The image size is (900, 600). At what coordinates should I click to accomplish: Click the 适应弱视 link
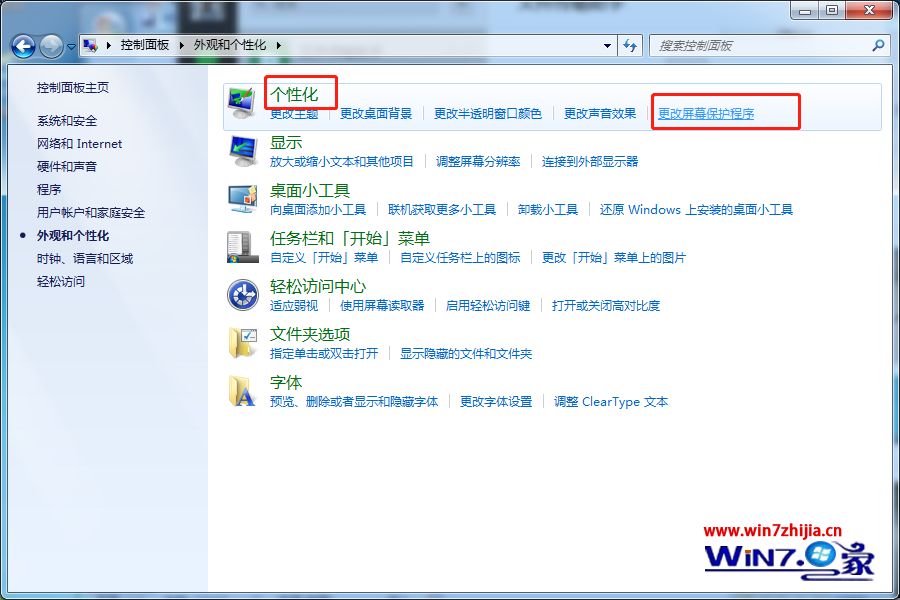(x=294, y=305)
